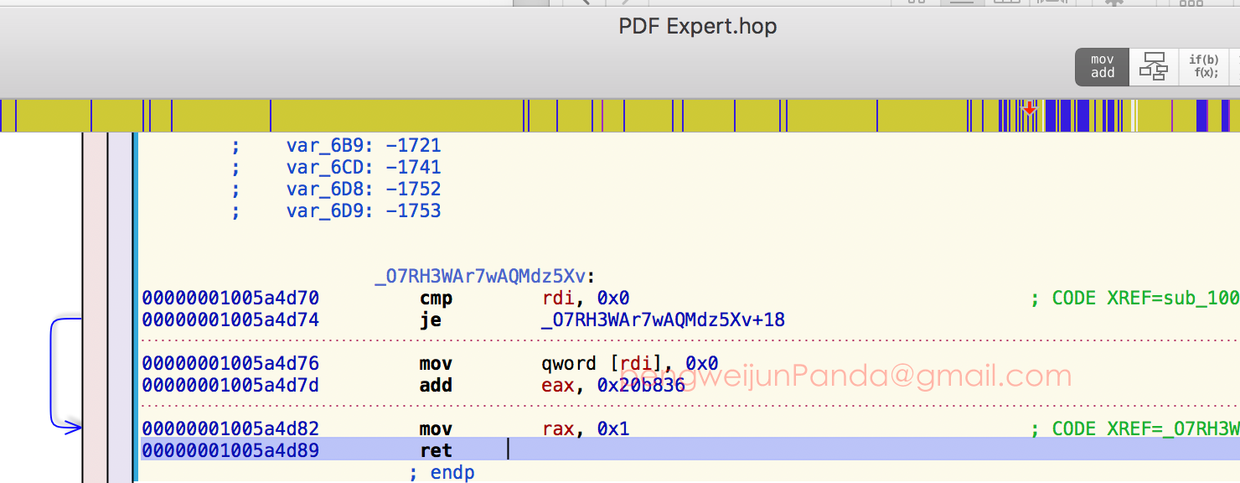Click the _O7RH3WAr7wAQMdz5Xv: procedure label
The image size is (1240, 483).
pos(485,277)
